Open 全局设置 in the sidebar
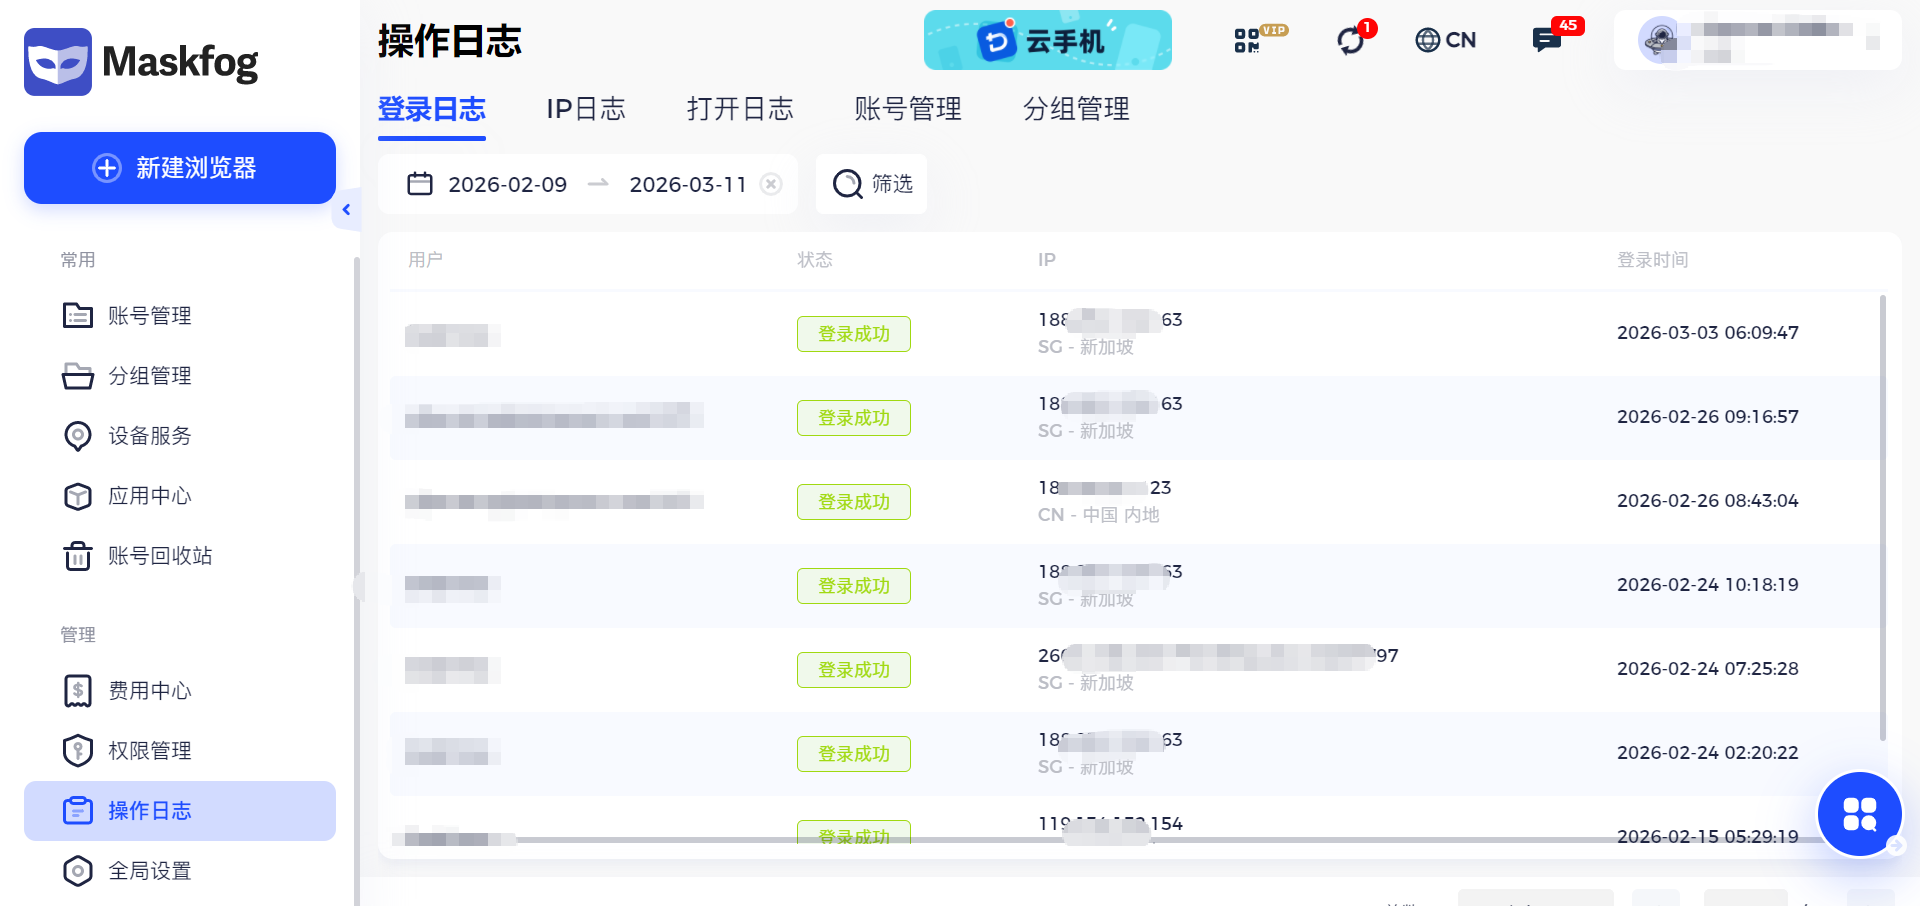The width and height of the screenshot is (1920, 906). 150,871
